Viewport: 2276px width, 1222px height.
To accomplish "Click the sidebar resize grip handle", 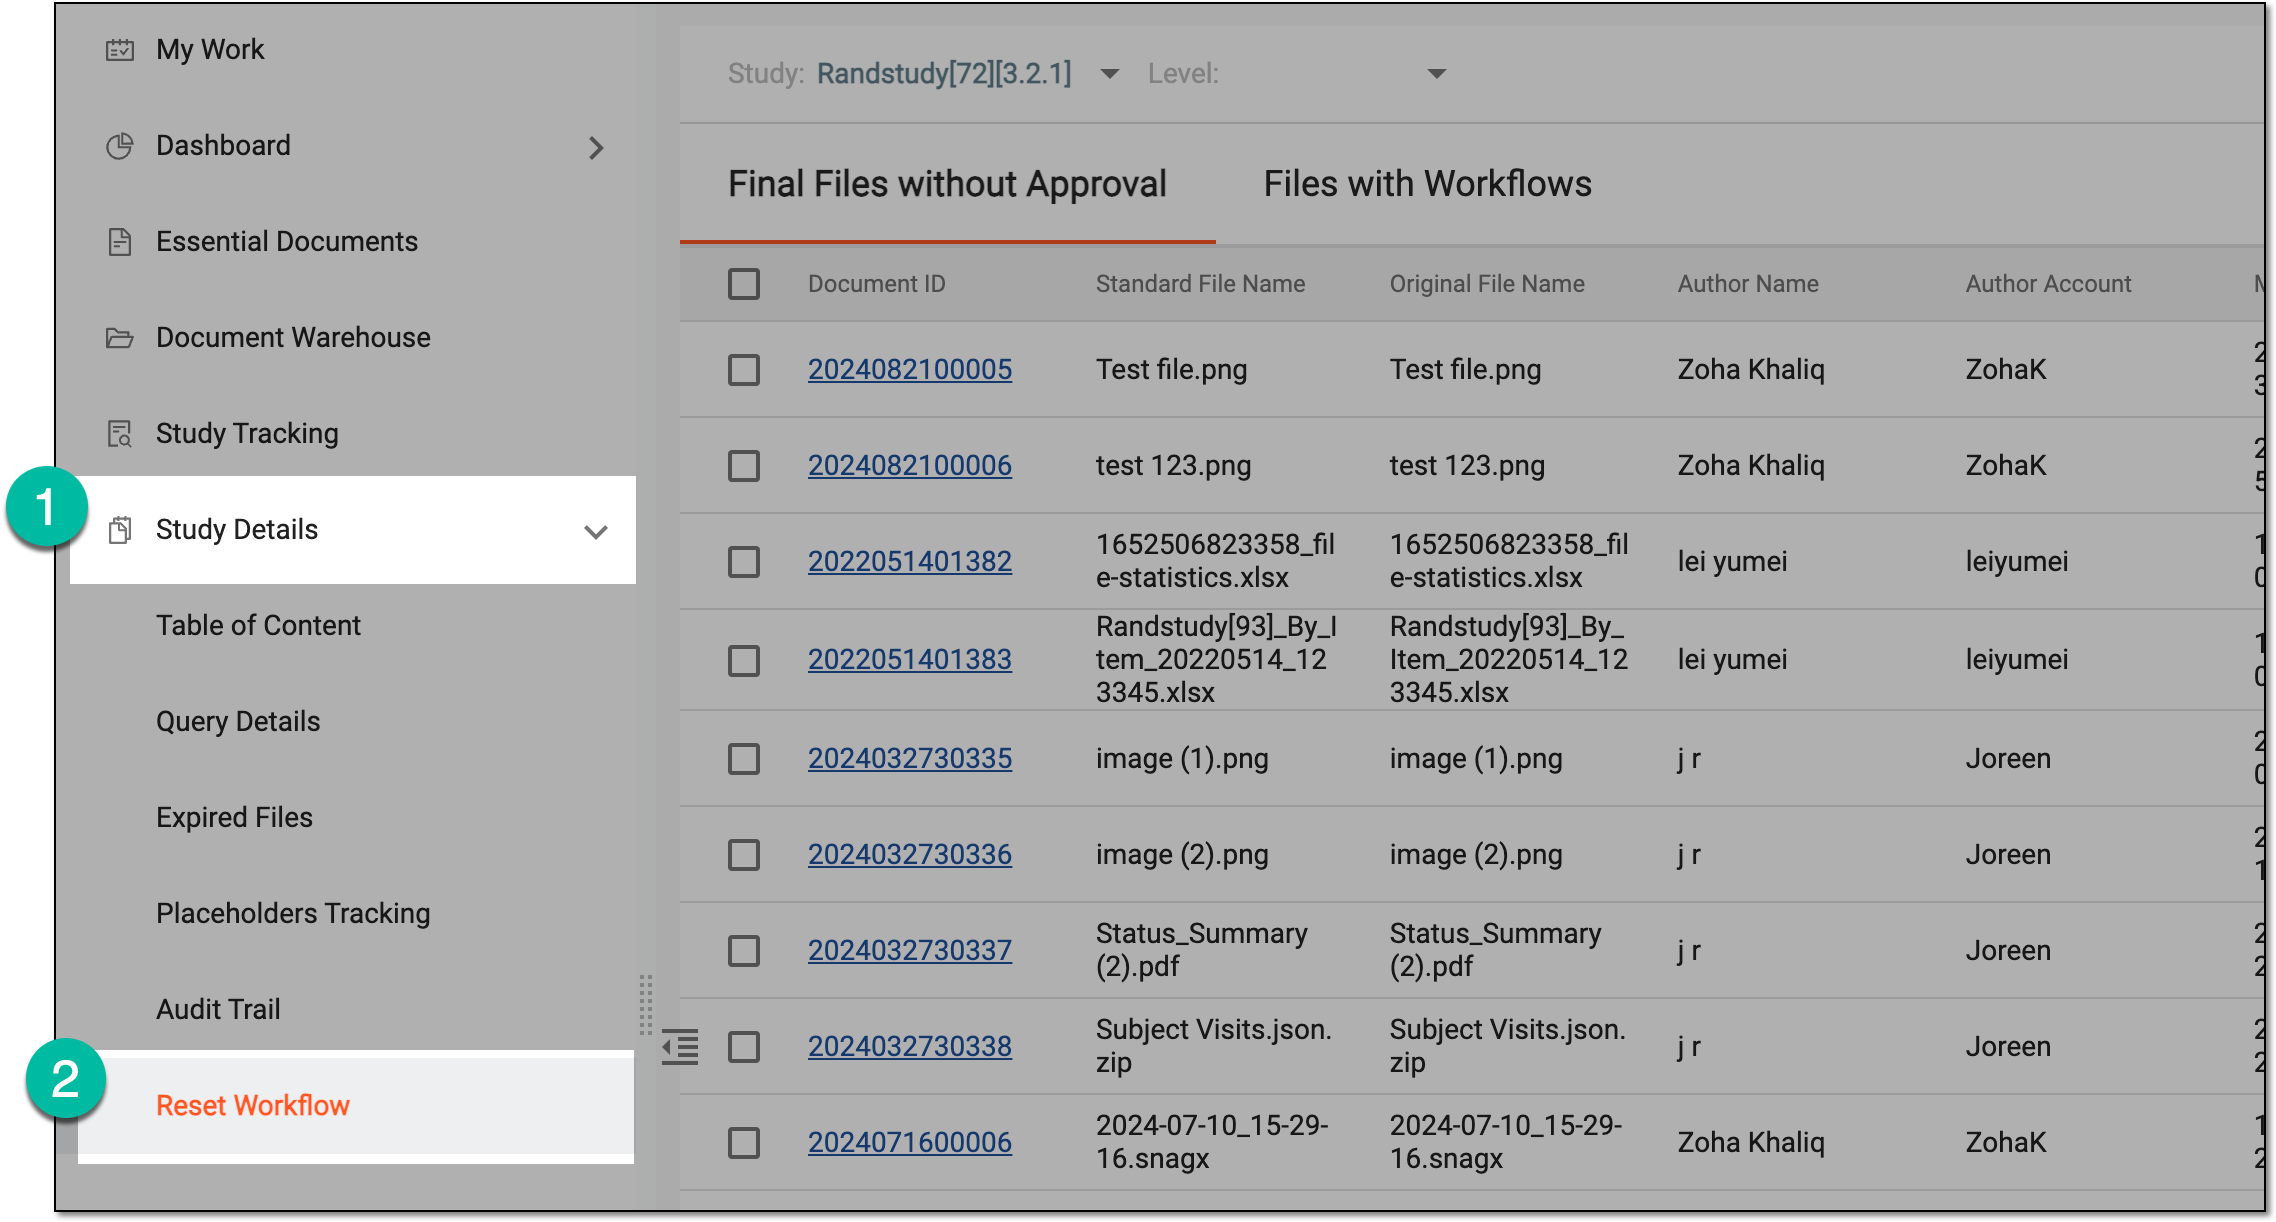I will 646,1004.
